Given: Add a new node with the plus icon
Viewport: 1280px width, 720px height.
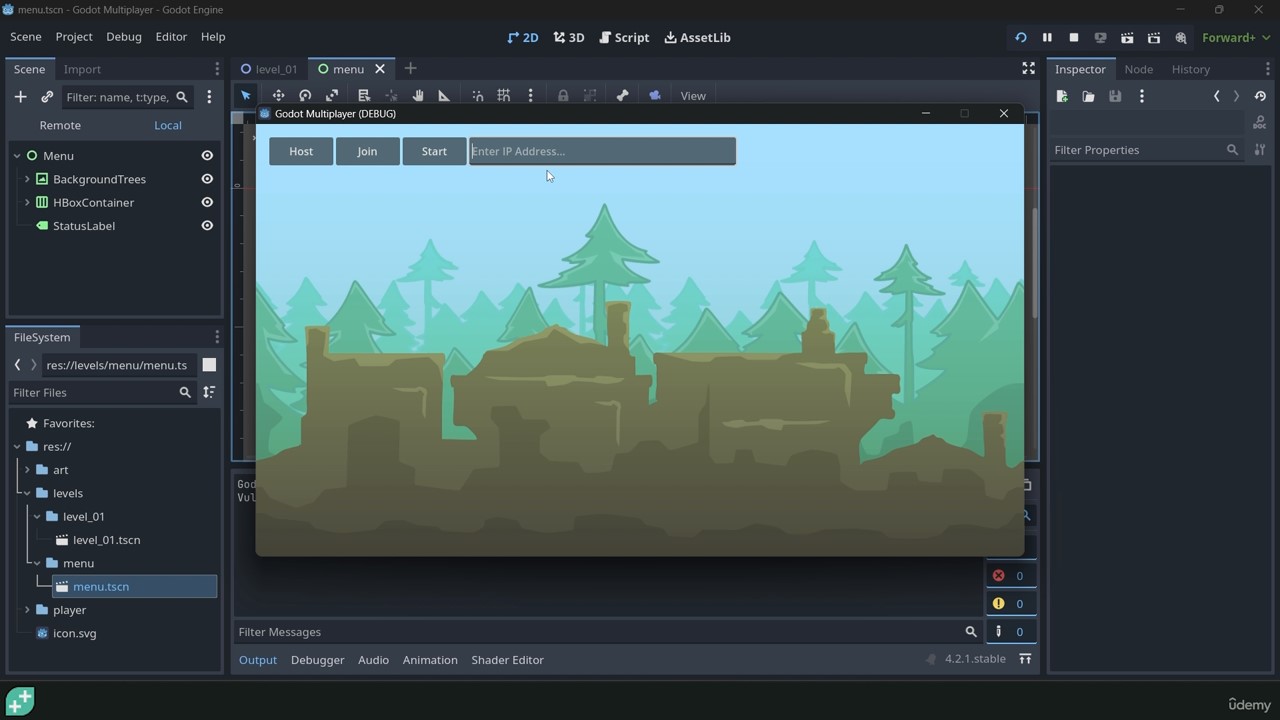Looking at the screenshot, I should (x=20, y=97).
